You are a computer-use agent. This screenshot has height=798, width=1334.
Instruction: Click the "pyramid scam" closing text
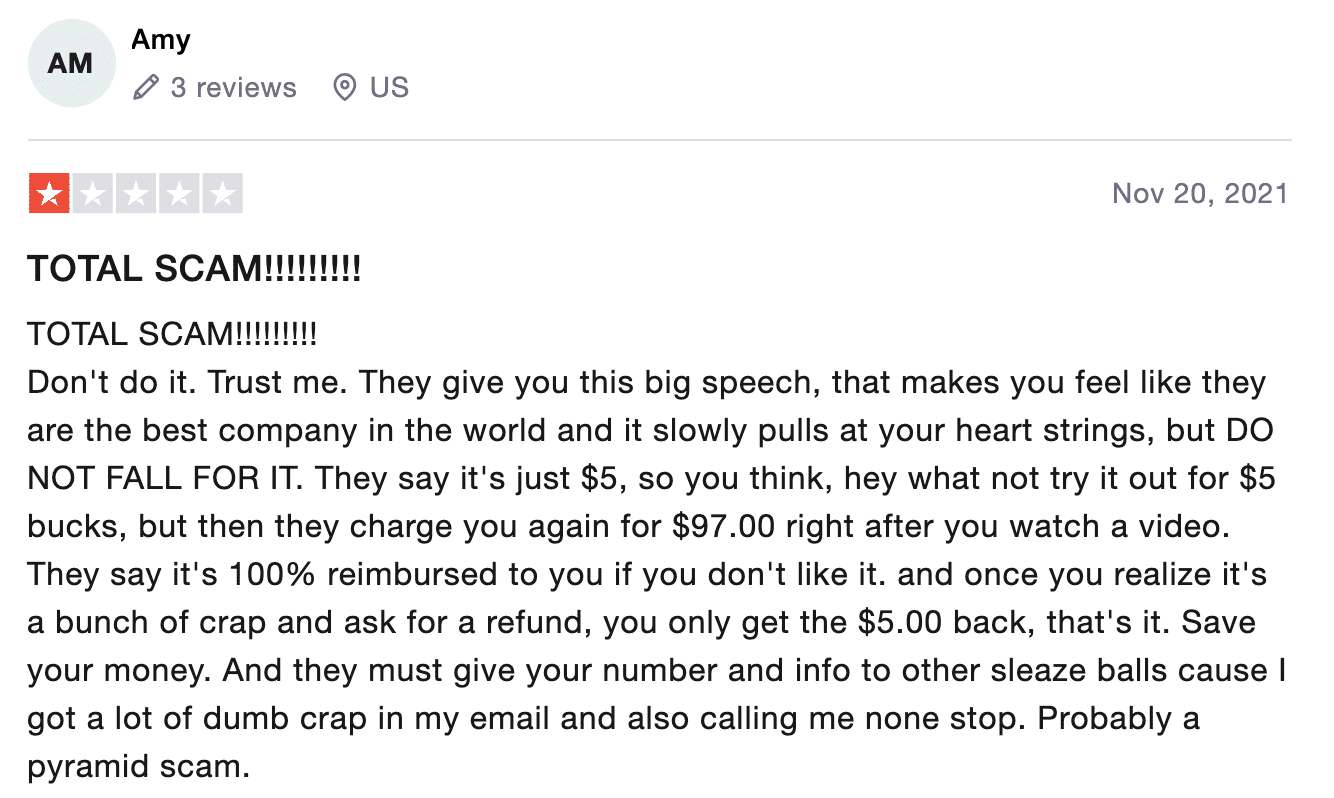coord(137,766)
